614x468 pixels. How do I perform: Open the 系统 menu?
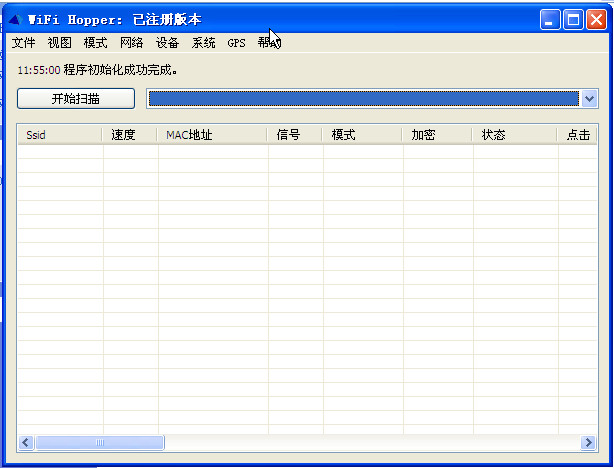pos(204,43)
